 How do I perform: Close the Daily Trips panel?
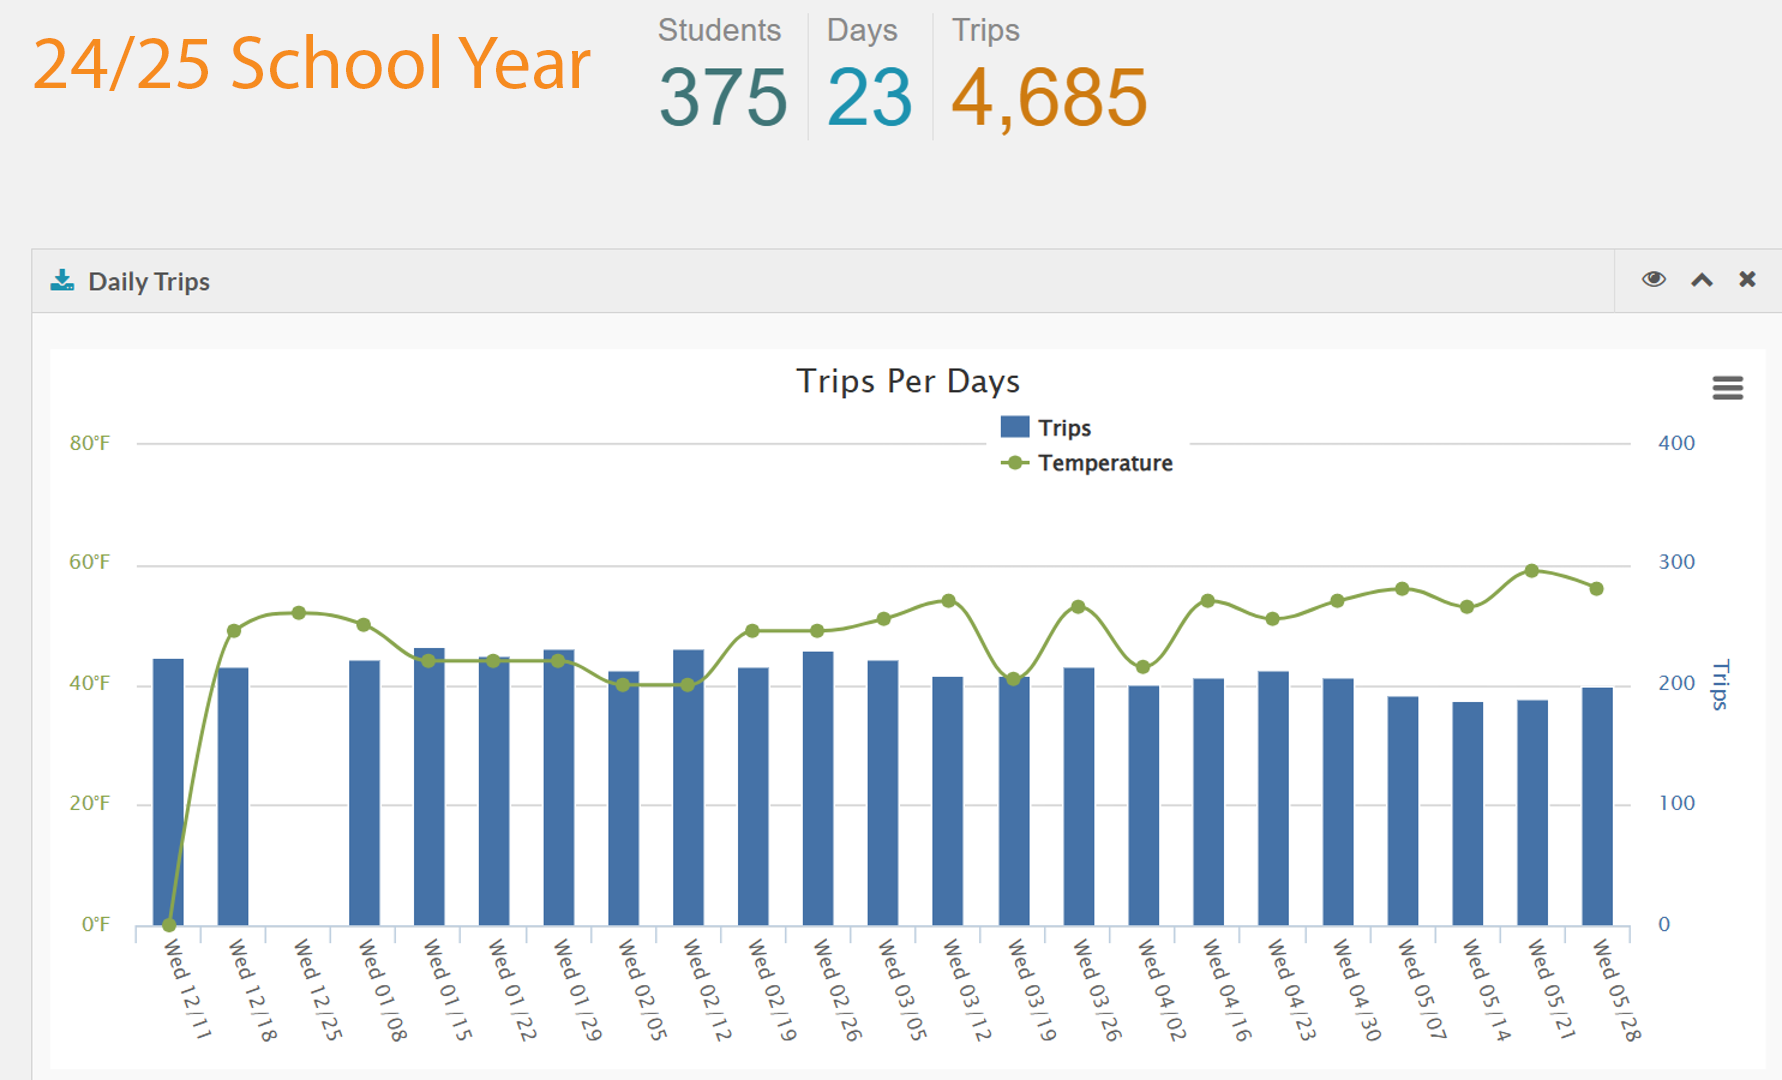[1747, 280]
